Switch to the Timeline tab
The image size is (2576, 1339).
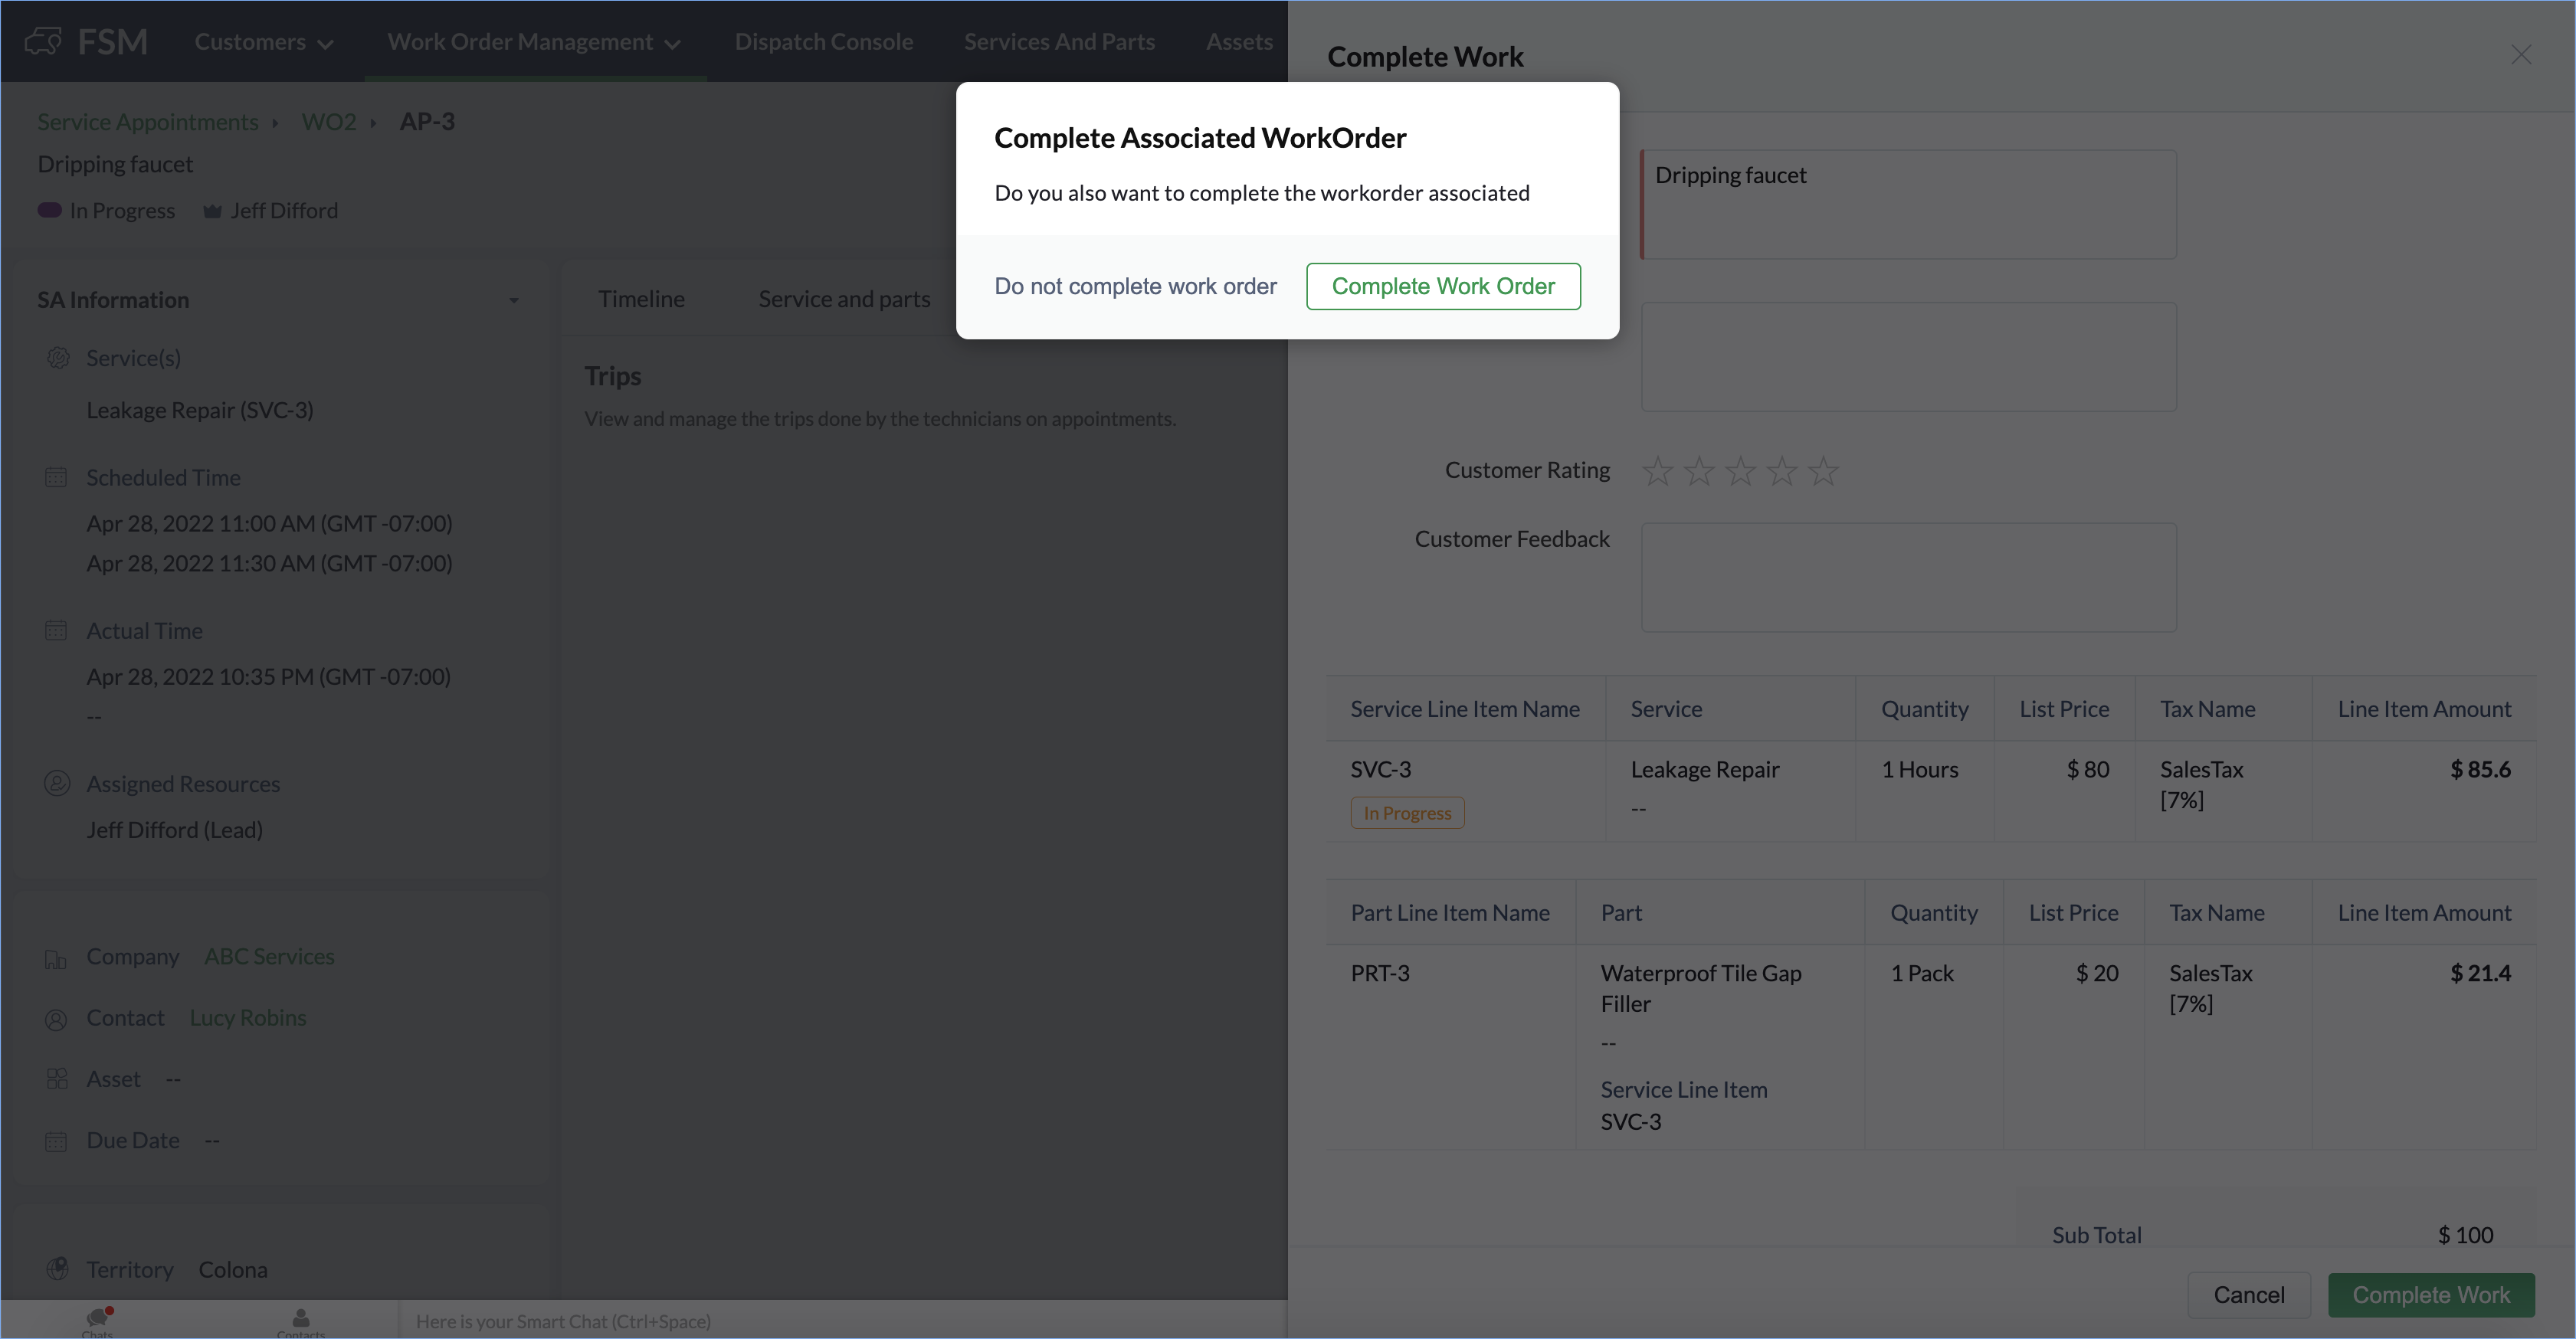click(641, 299)
